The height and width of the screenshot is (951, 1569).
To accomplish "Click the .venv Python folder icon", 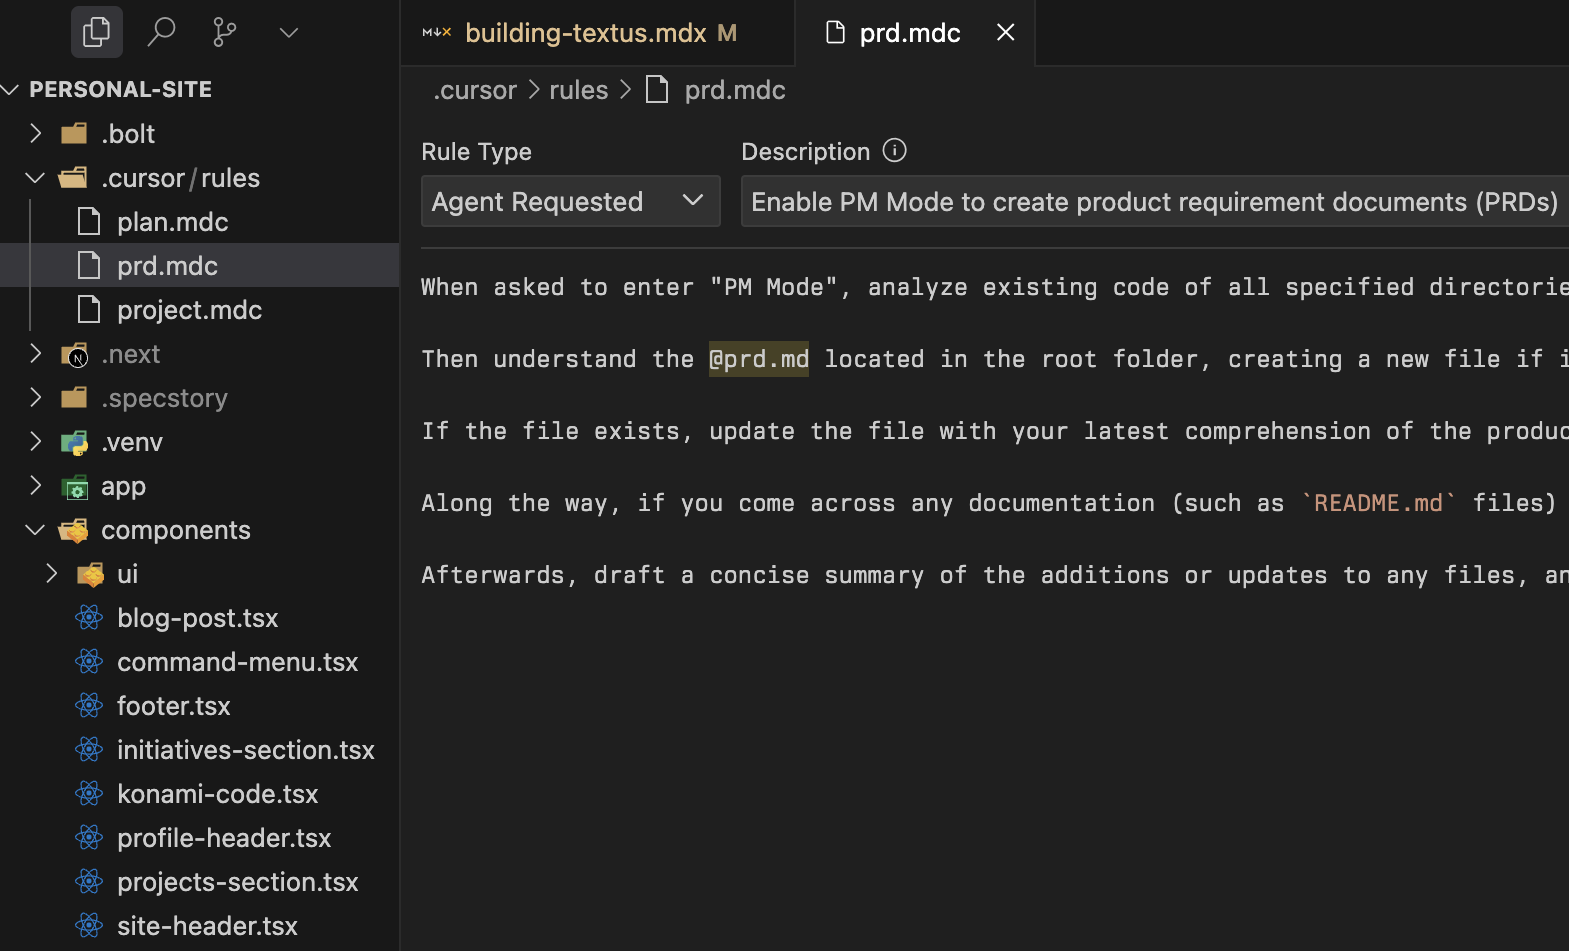I will (x=74, y=442).
